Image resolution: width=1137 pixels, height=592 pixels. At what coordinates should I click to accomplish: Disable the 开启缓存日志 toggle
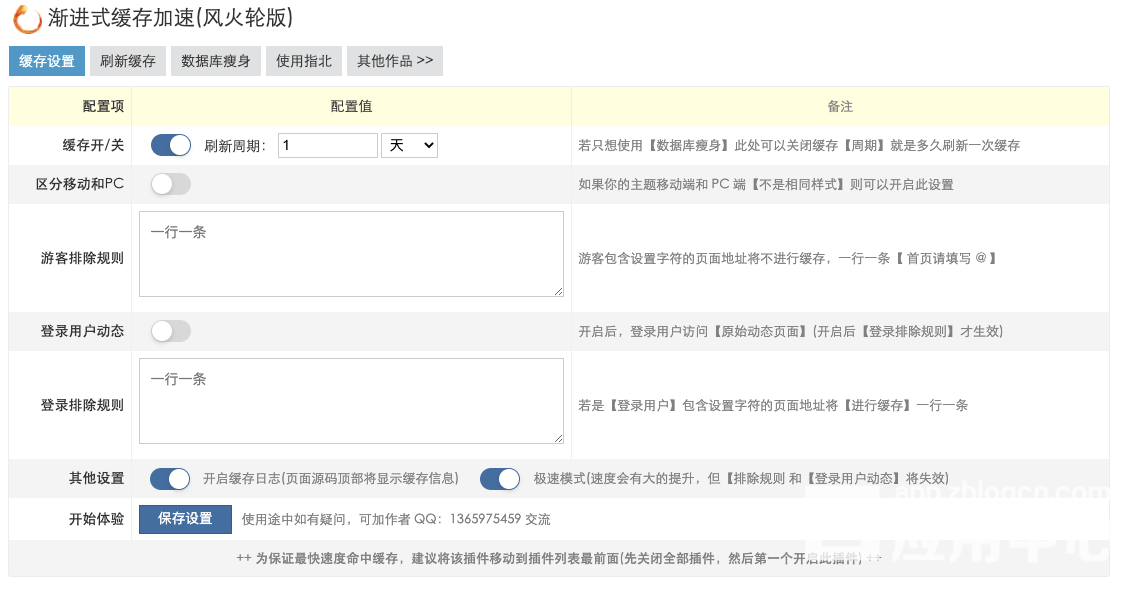click(x=171, y=479)
